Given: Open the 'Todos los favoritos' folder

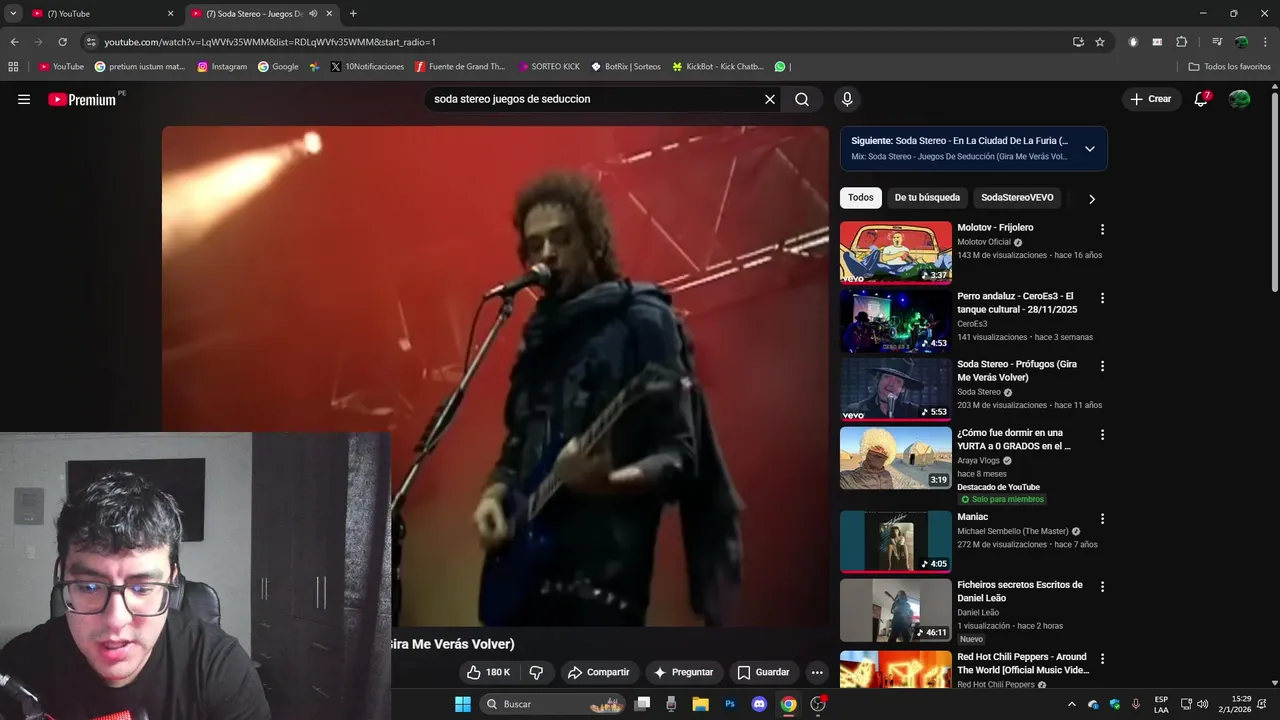Looking at the screenshot, I should [1229, 67].
